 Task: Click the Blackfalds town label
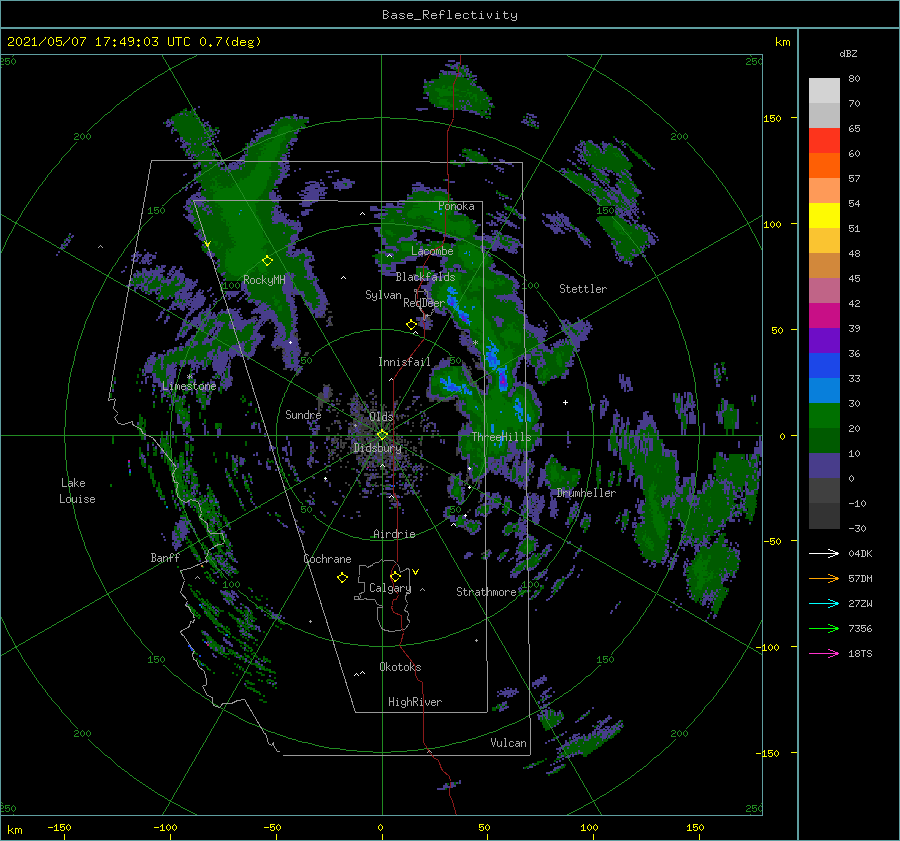(x=425, y=277)
